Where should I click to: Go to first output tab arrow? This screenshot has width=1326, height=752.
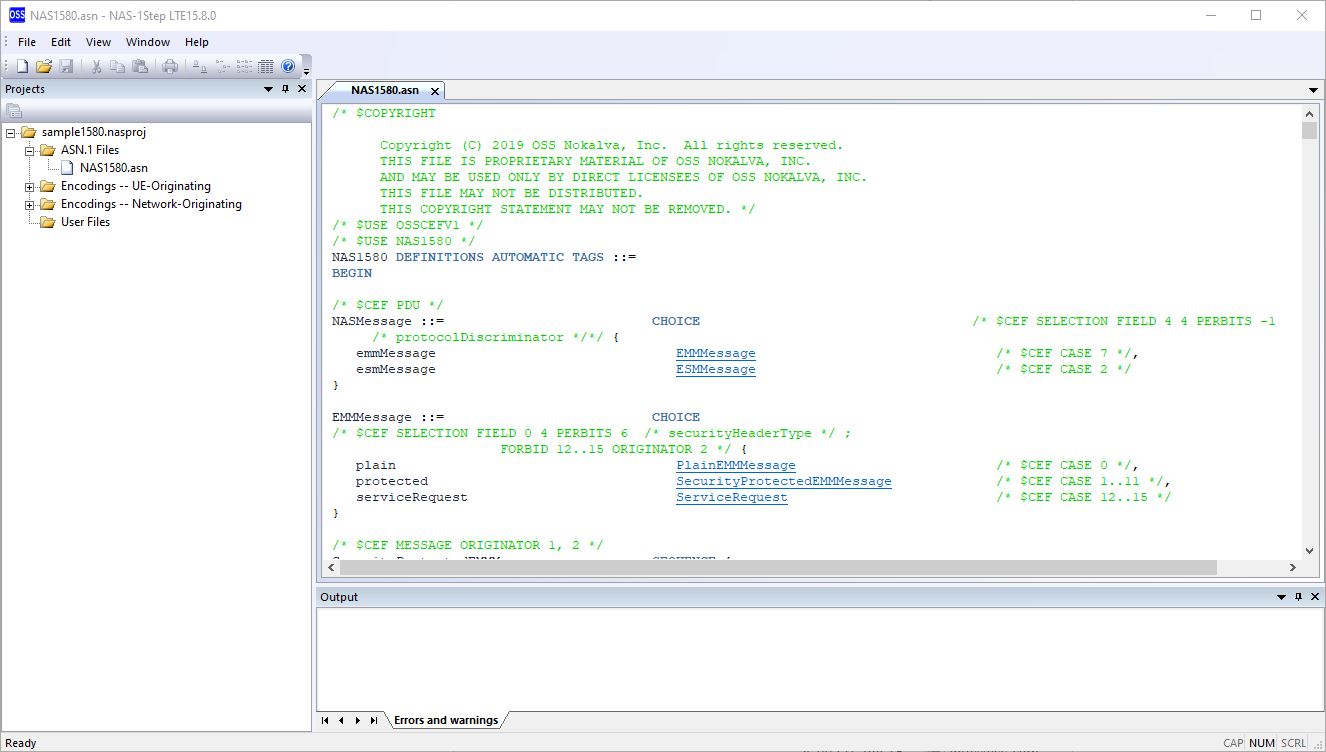[325, 720]
